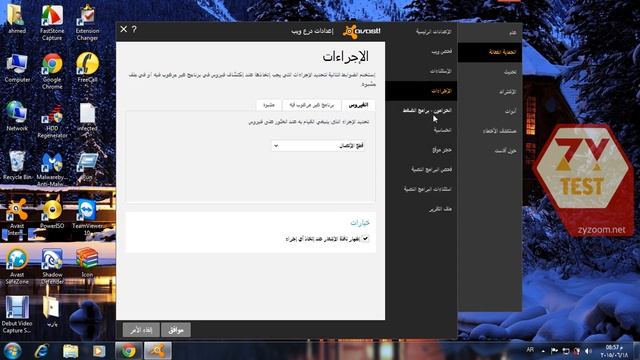The width and height of the screenshot is (640, 360).
Task: Close the Web Shield settings dialog with X
Action: [124, 29]
